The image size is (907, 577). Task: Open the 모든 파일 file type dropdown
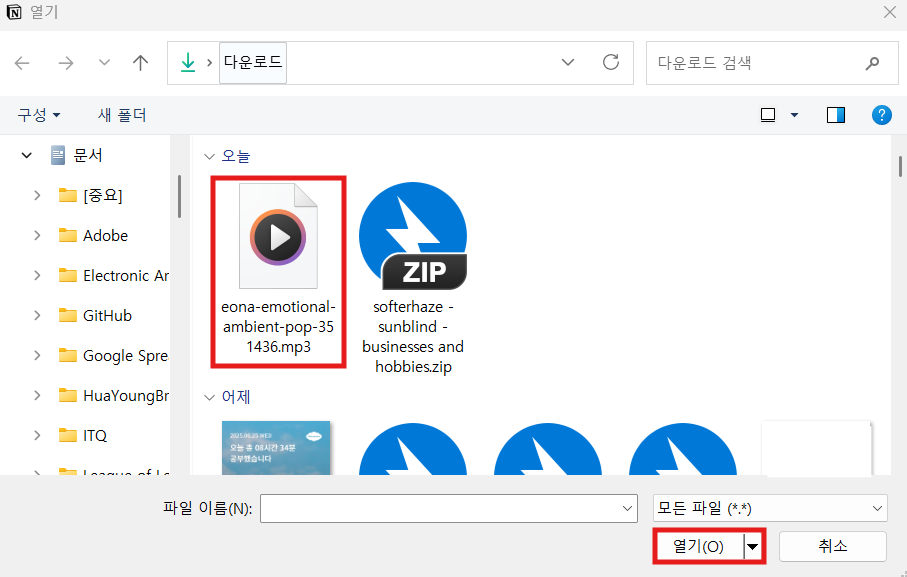coord(770,508)
